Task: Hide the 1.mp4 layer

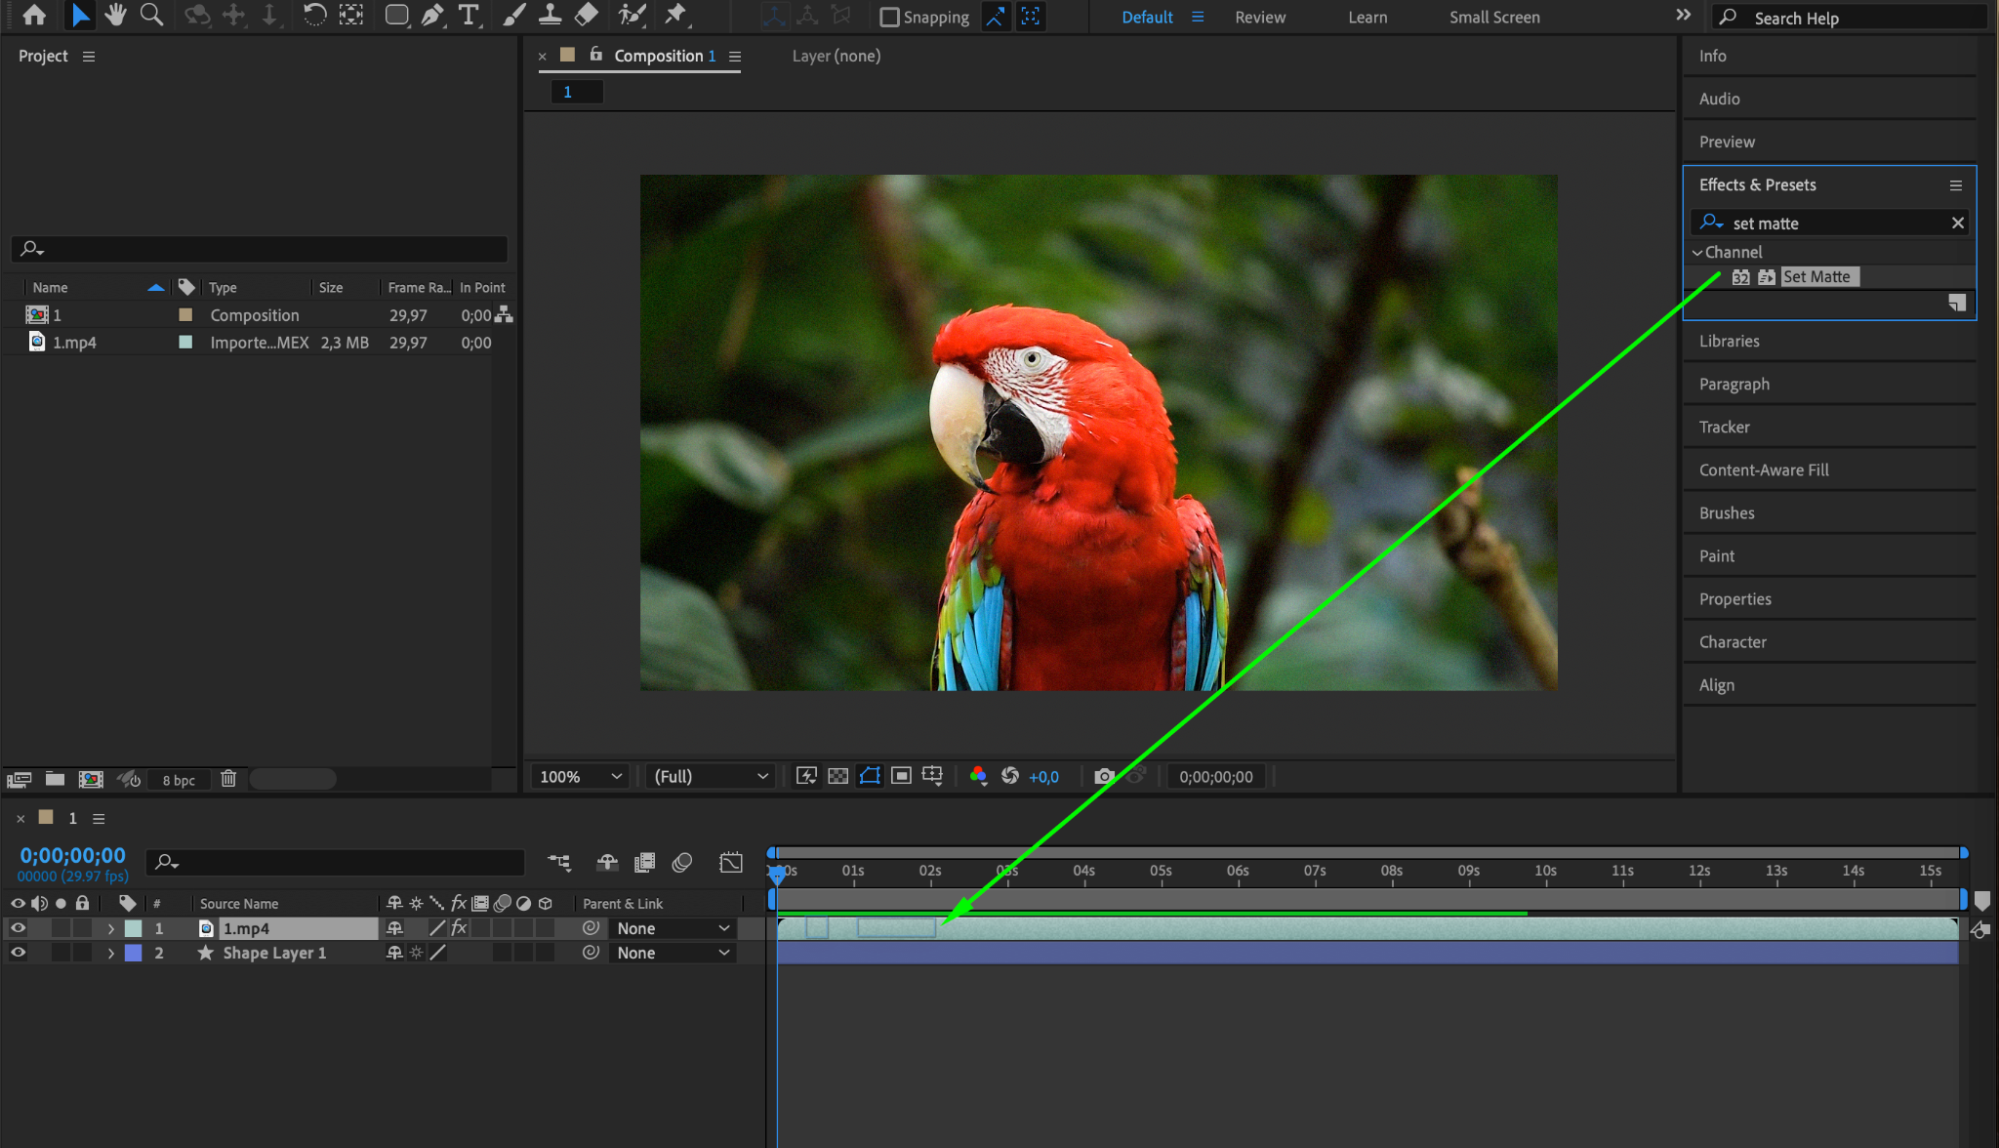Action: pyautogui.click(x=18, y=928)
